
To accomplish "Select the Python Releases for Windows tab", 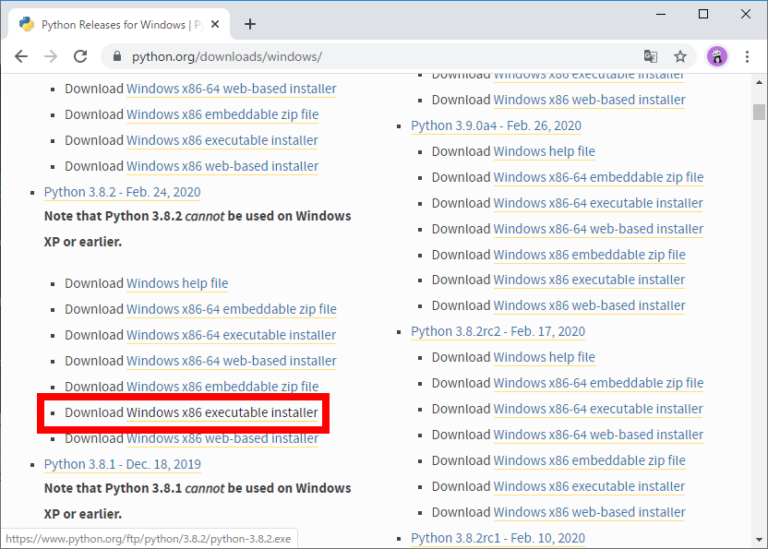I will 110,24.
